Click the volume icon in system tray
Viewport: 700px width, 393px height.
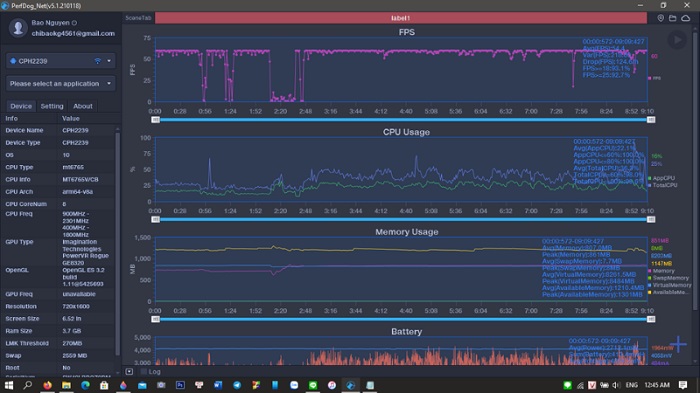tap(616, 385)
